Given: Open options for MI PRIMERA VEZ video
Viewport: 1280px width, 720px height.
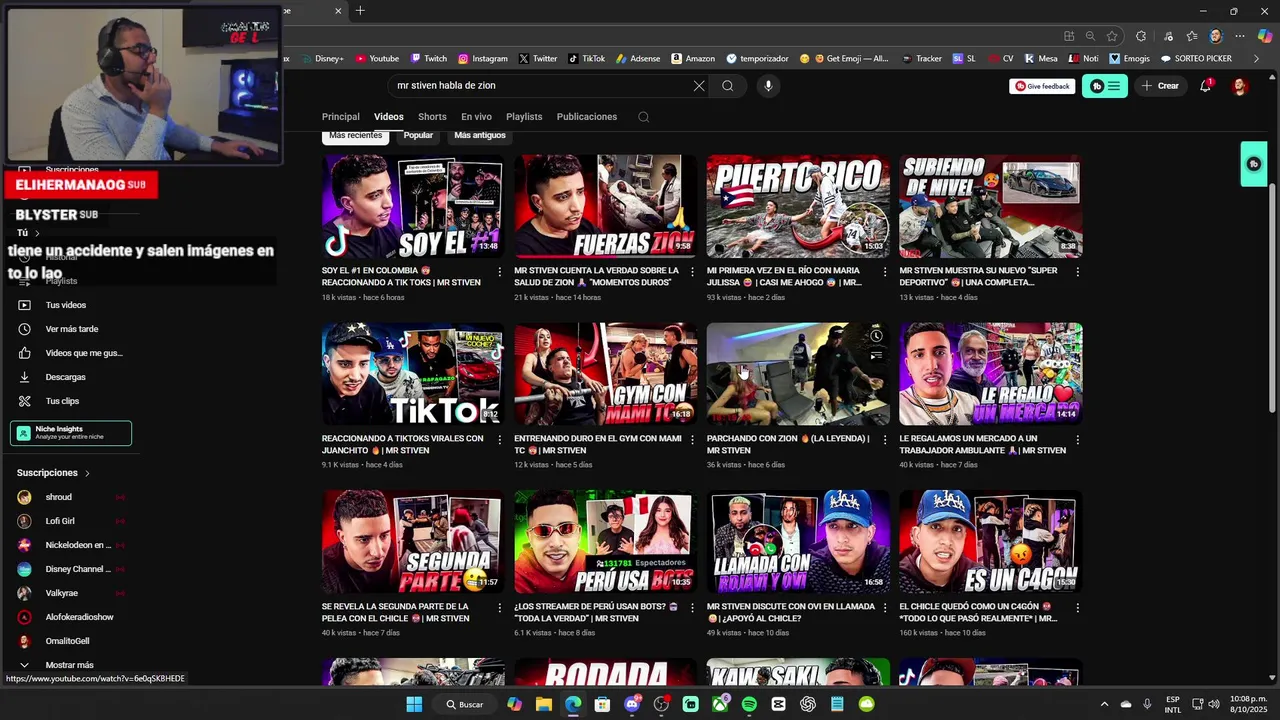Looking at the screenshot, I should click(x=884, y=271).
